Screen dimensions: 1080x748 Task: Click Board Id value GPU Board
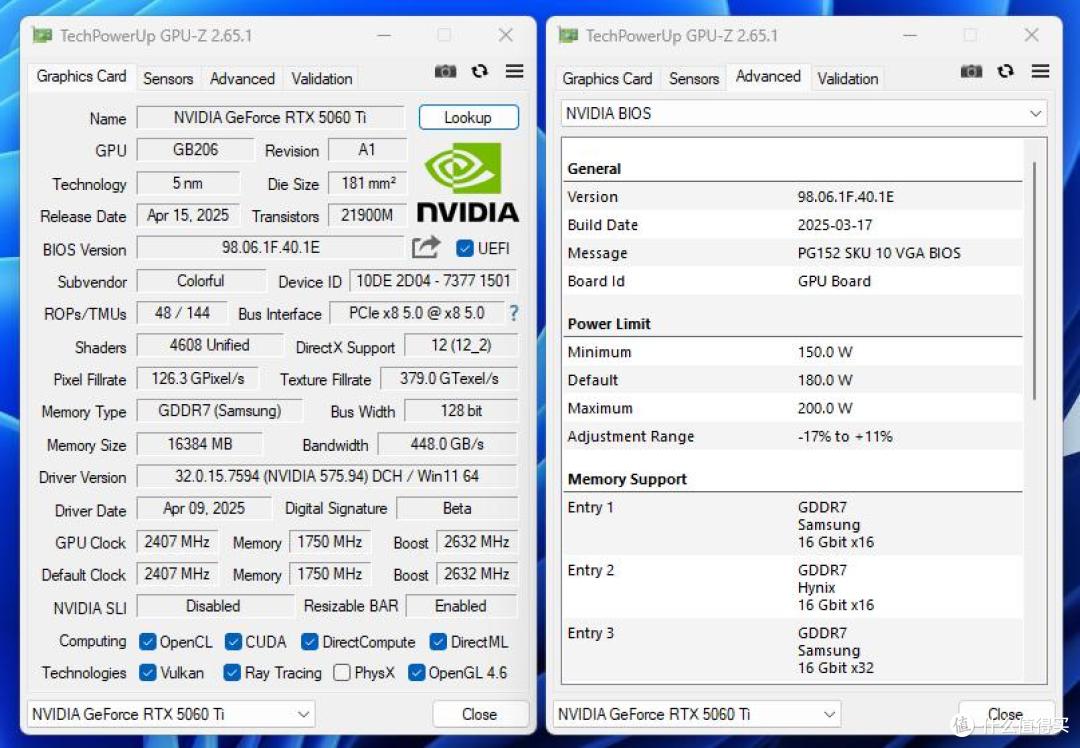pyautogui.click(x=834, y=282)
